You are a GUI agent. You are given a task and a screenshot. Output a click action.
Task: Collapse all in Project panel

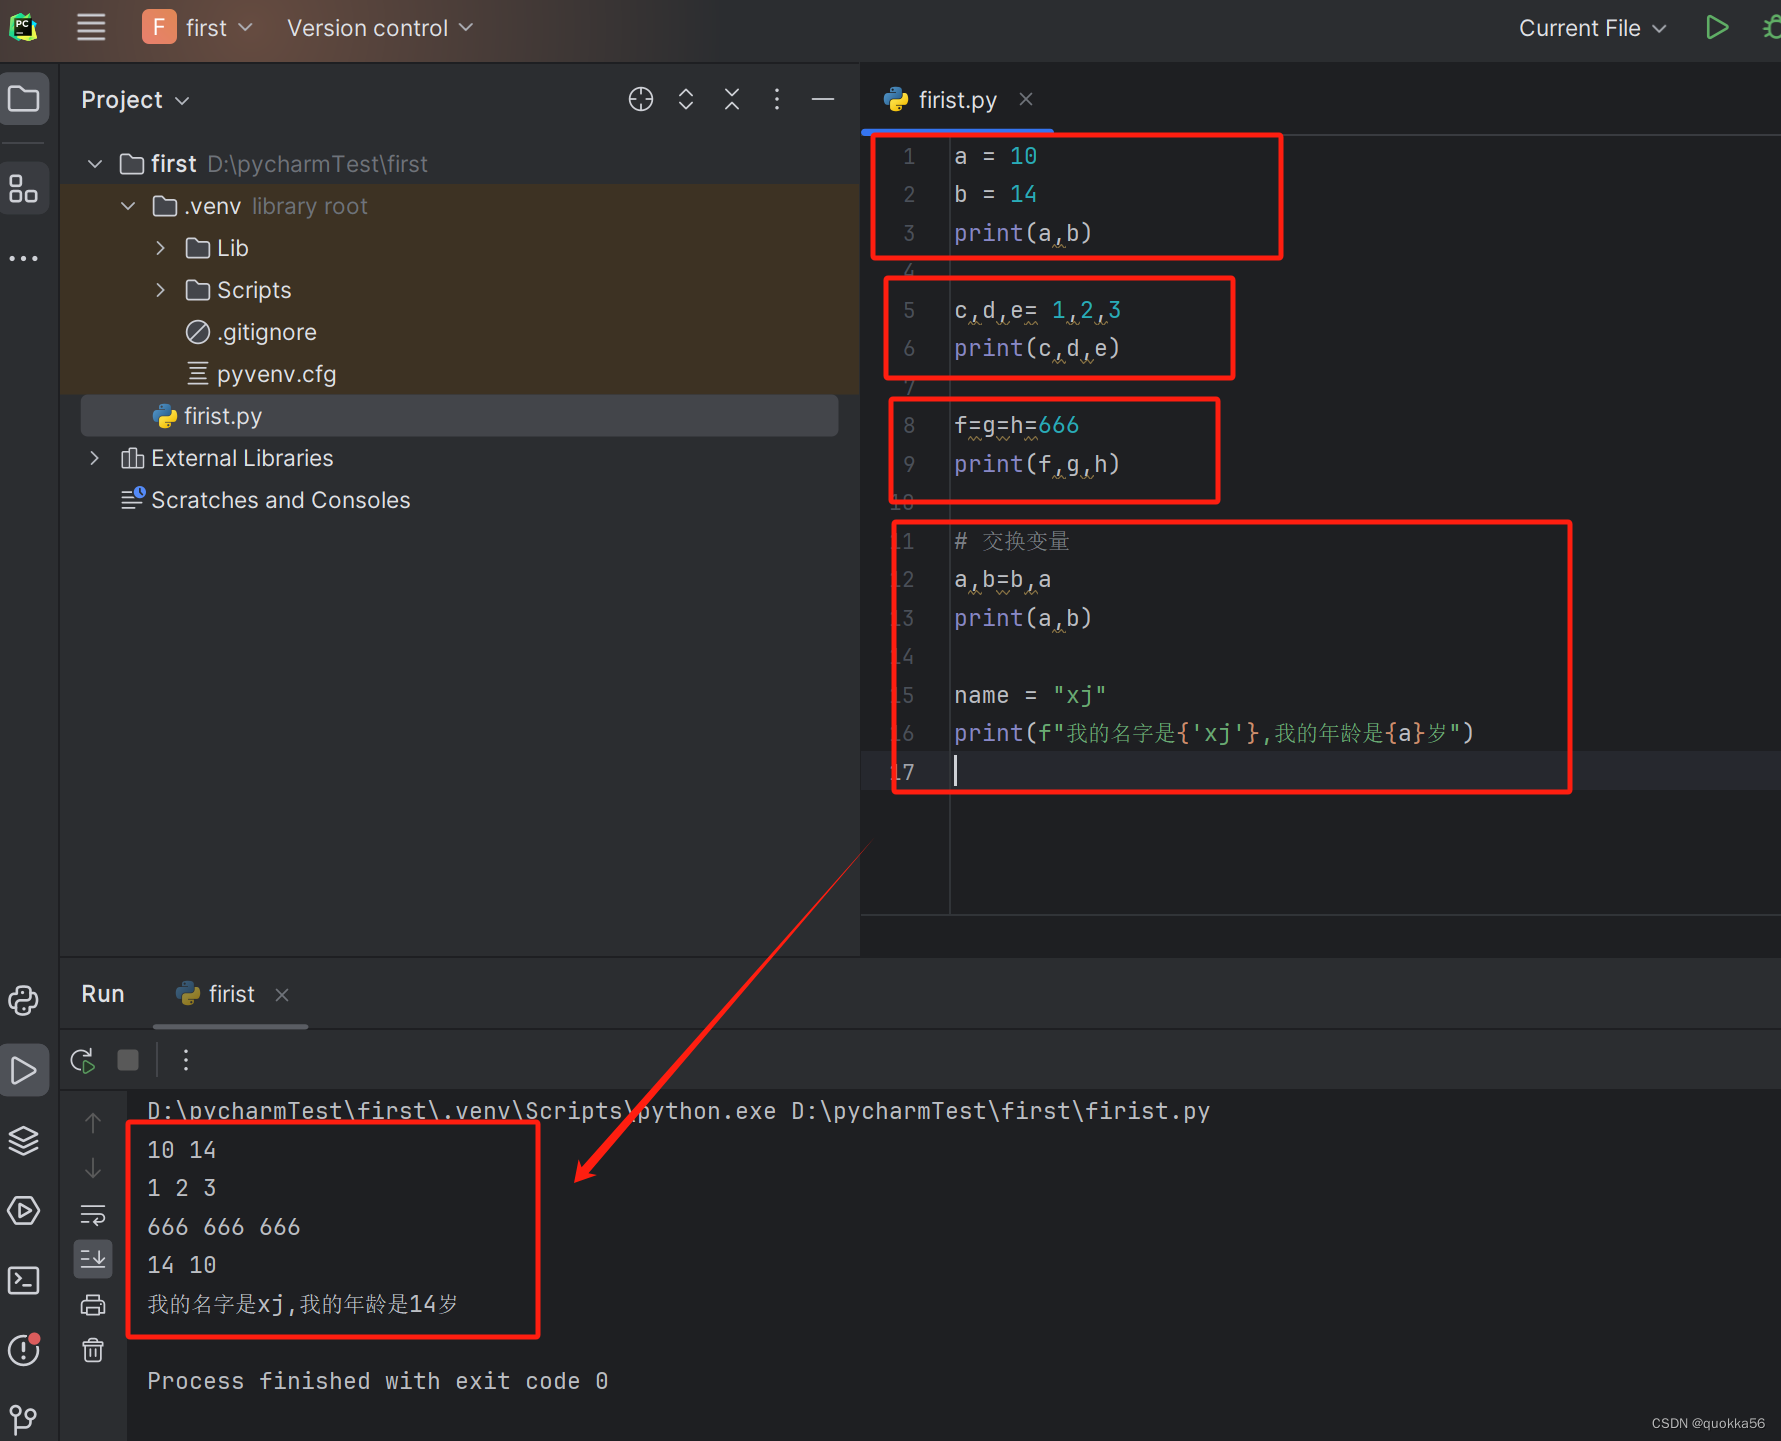click(732, 99)
